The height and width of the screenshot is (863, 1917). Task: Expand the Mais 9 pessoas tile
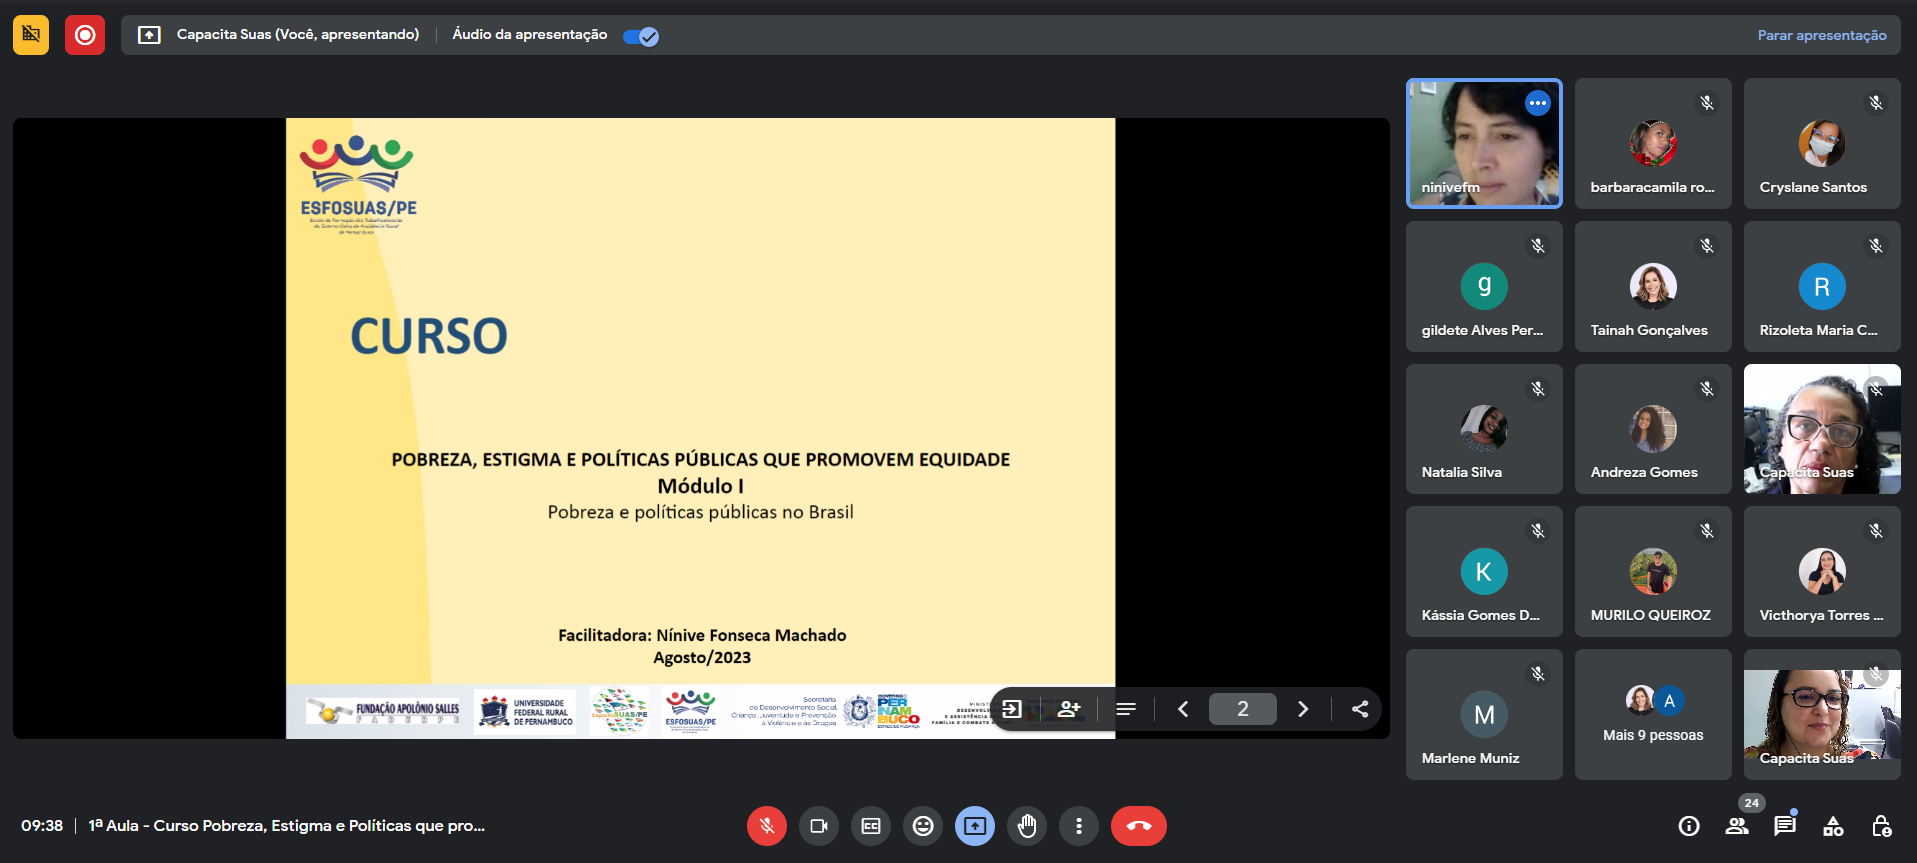[x=1652, y=714]
